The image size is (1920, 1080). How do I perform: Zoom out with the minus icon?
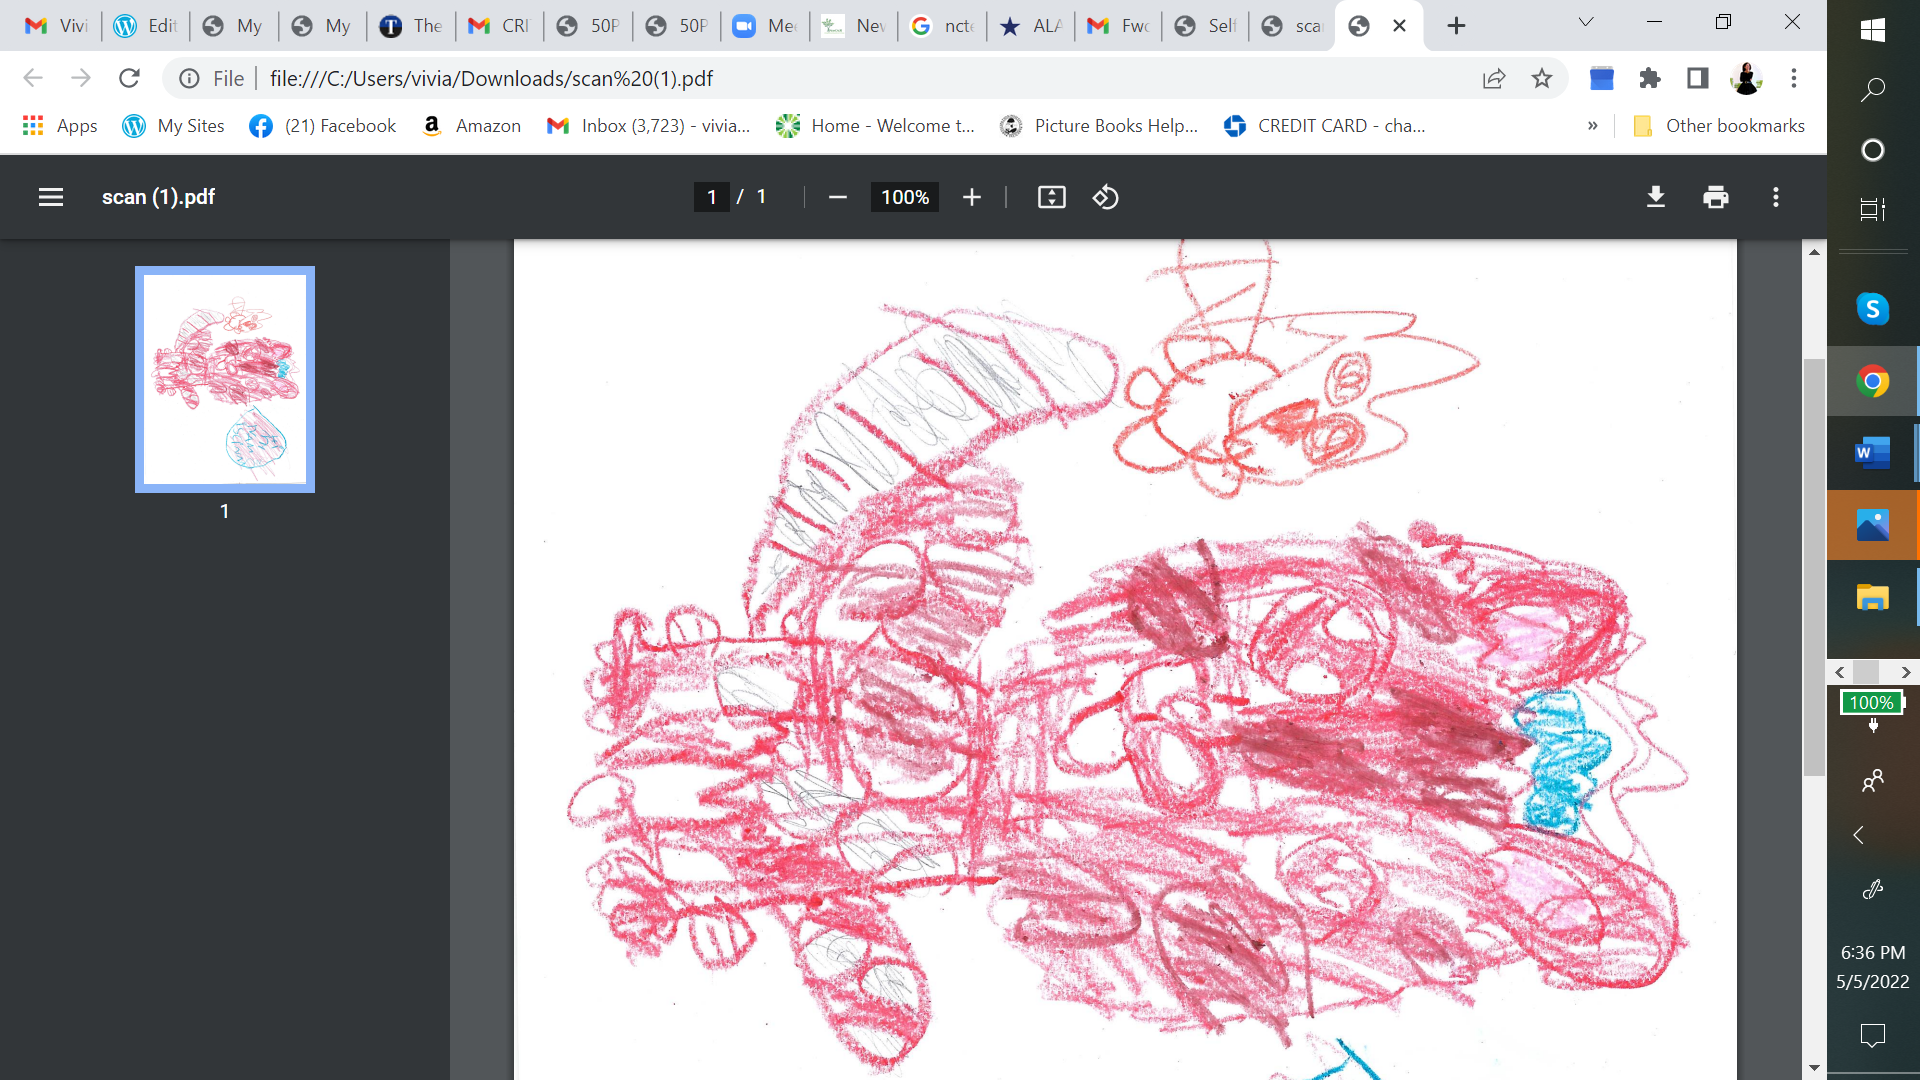(838, 197)
